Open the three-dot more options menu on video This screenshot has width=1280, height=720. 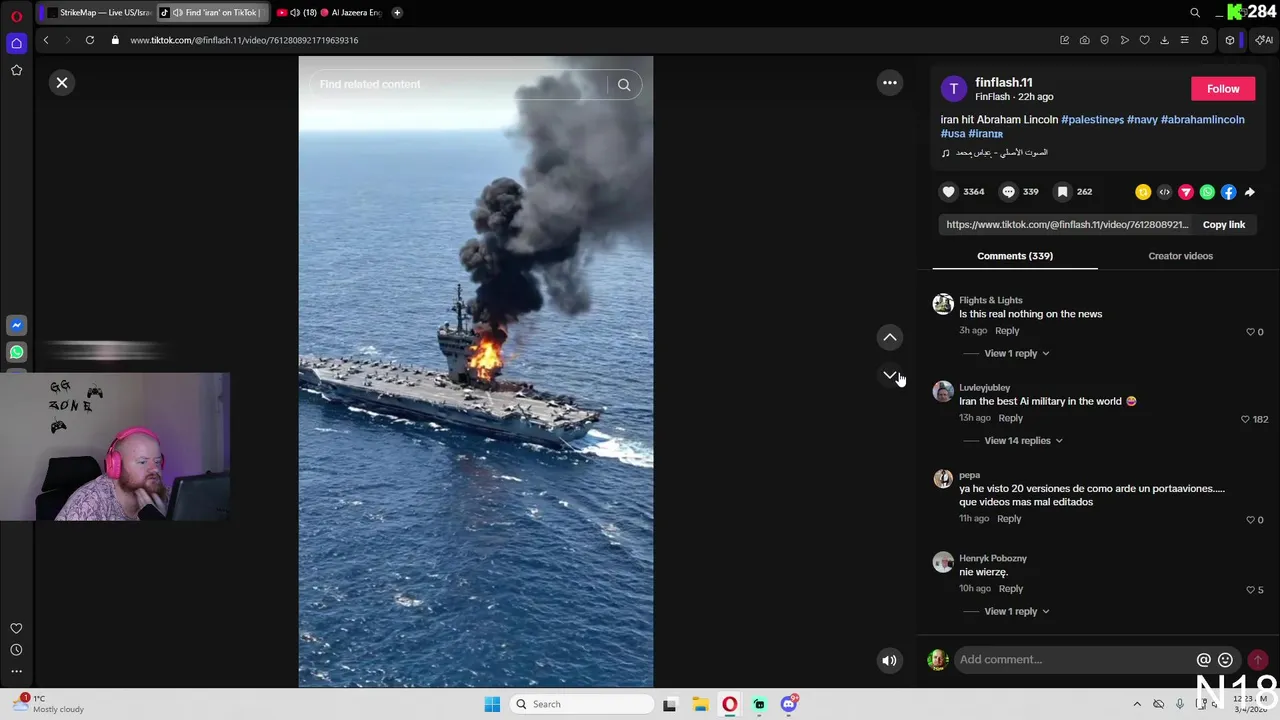889,83
